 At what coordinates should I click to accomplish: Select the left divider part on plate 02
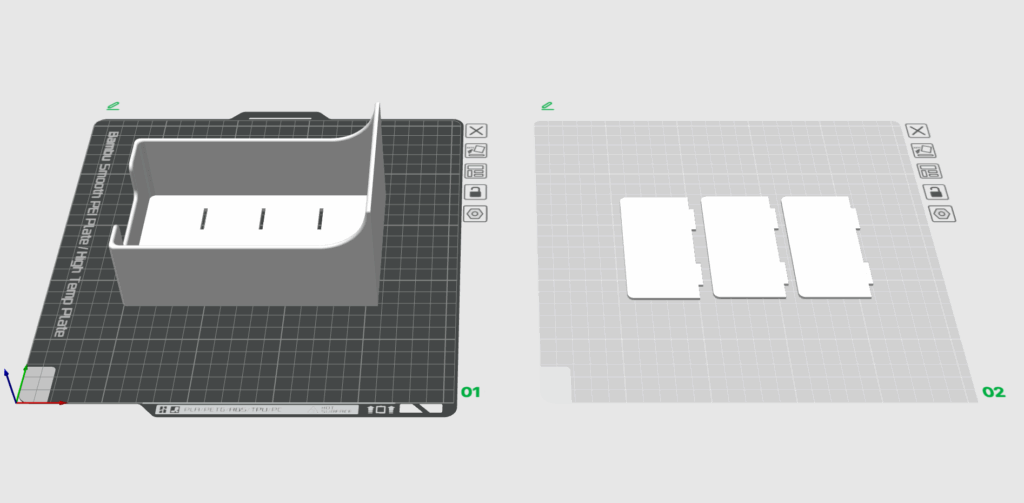[x=657, y=247]
